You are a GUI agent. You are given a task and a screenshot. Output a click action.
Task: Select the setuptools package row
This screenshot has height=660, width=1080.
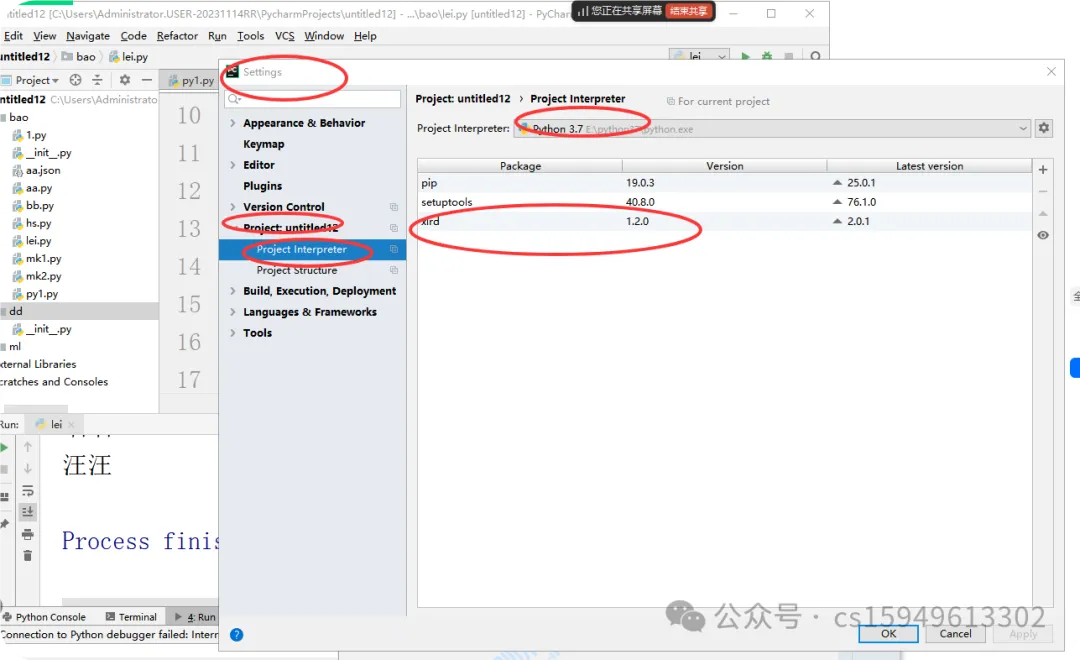tap(724, 203)
